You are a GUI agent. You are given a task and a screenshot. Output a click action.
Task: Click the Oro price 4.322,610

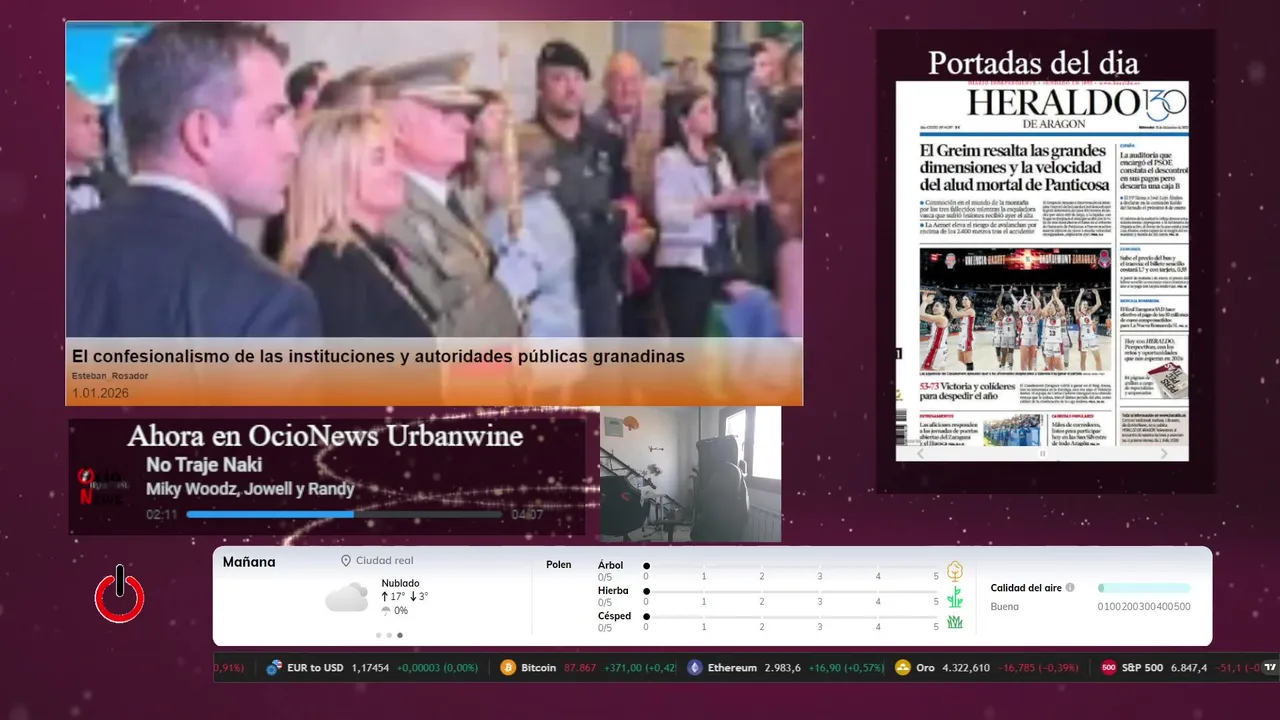click(966, 667)
